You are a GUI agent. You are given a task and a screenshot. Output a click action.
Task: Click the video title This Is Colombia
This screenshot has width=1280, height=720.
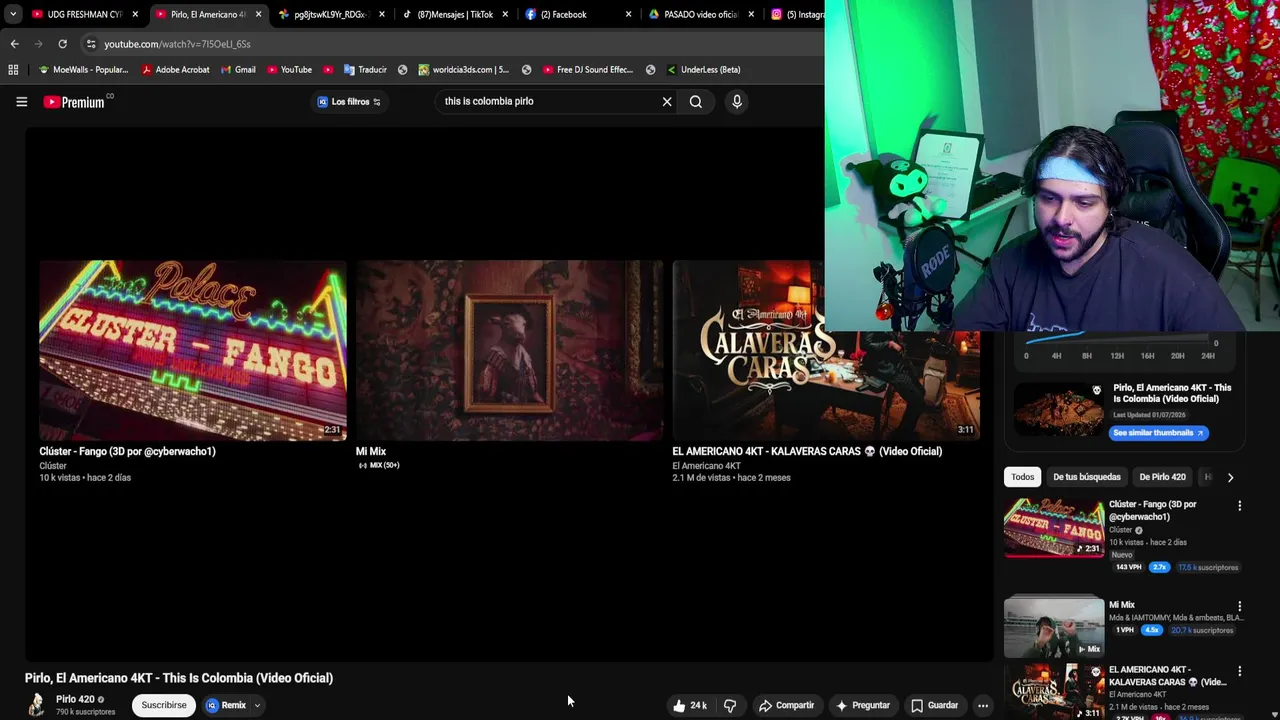(179, 678)
